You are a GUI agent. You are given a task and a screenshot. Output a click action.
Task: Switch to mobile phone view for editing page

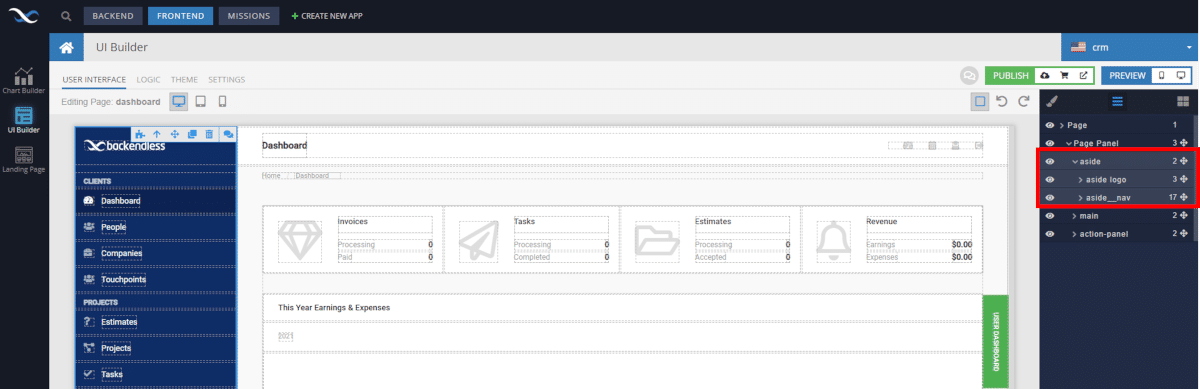click(222, 101)
